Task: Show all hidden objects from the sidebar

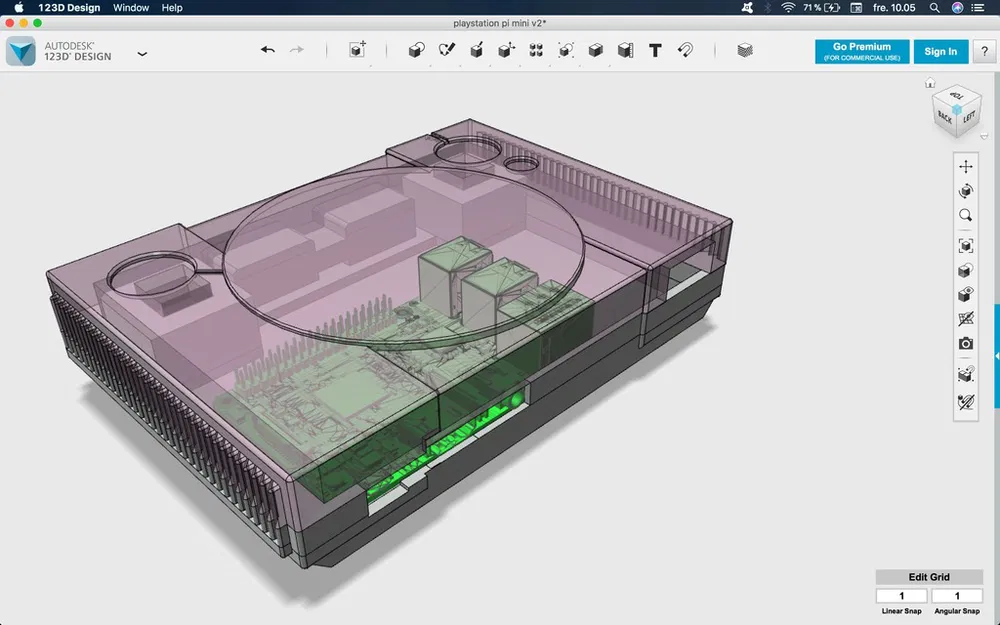Action: click(x=965, y=294)
